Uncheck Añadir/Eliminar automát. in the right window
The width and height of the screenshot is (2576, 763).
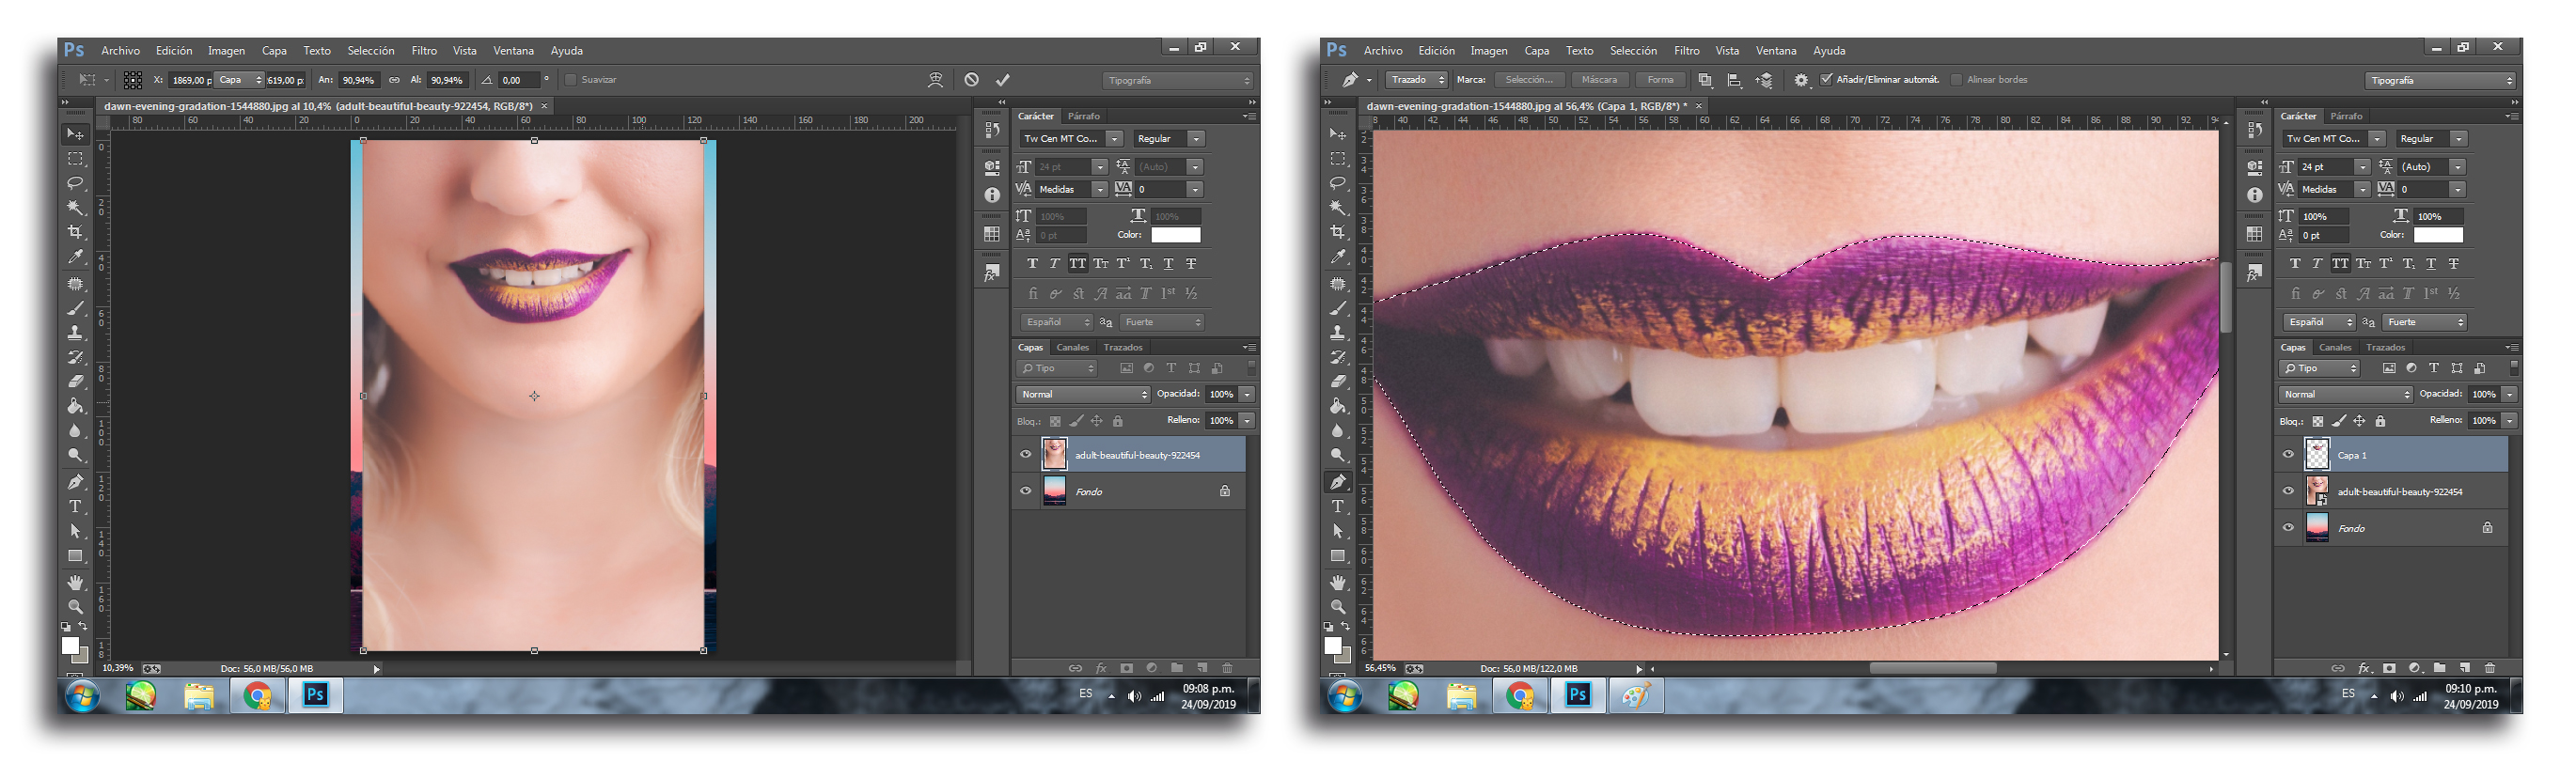click(x=1826, y=80)
